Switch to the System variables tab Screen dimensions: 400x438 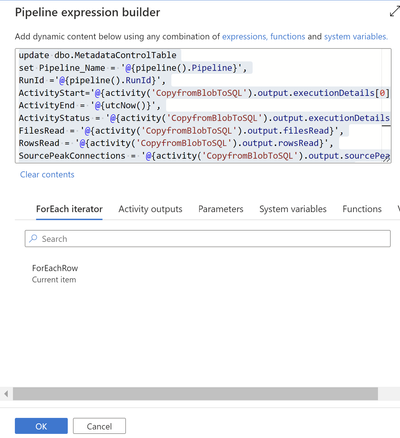click(x=293, y=209)
